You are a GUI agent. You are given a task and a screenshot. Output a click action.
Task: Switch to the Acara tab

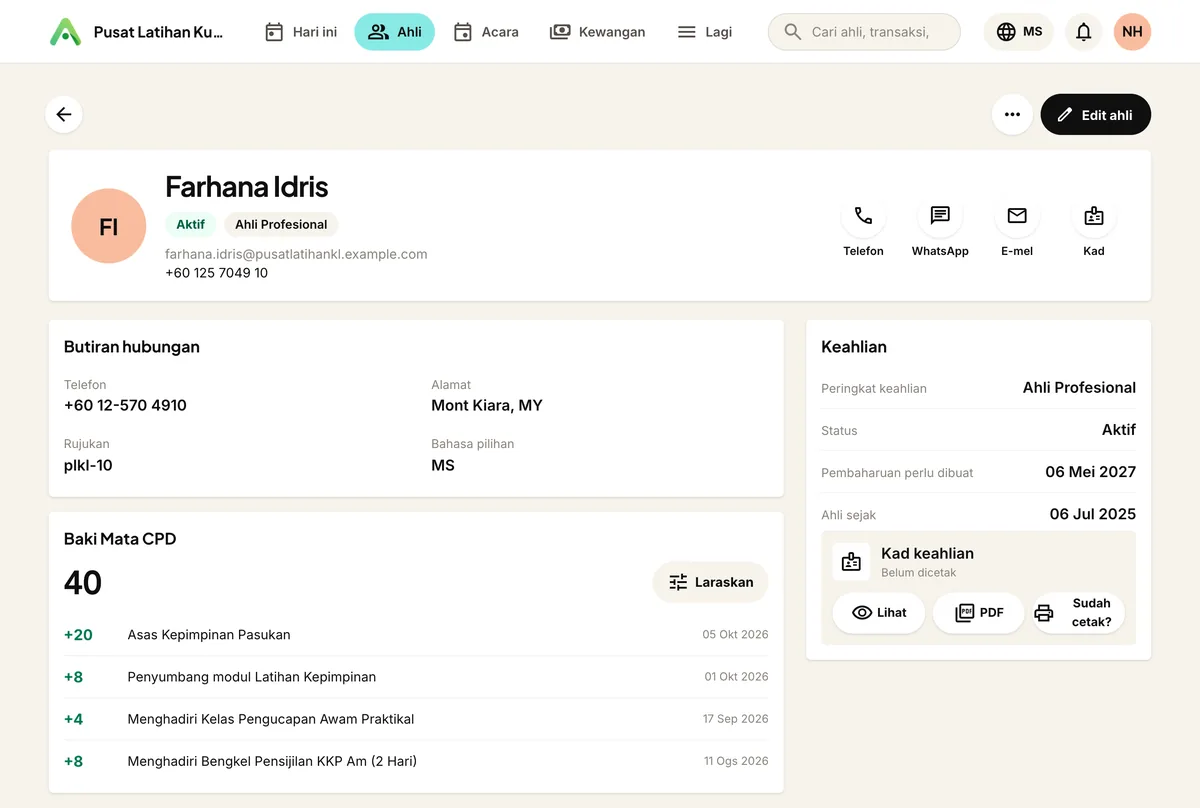486,32
